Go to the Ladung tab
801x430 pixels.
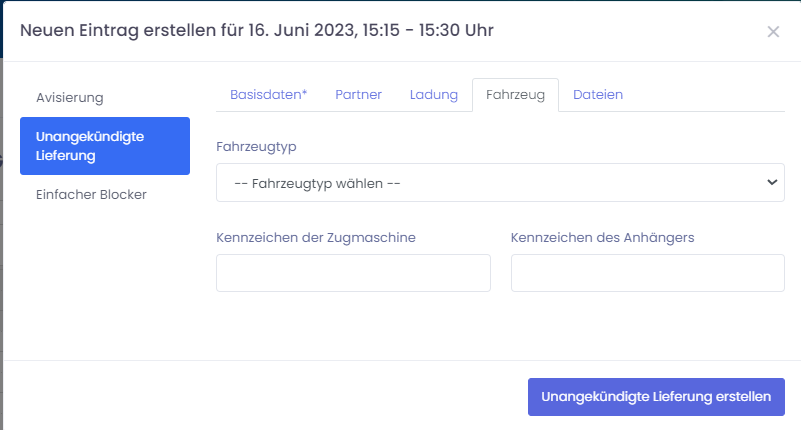[433, 95]
